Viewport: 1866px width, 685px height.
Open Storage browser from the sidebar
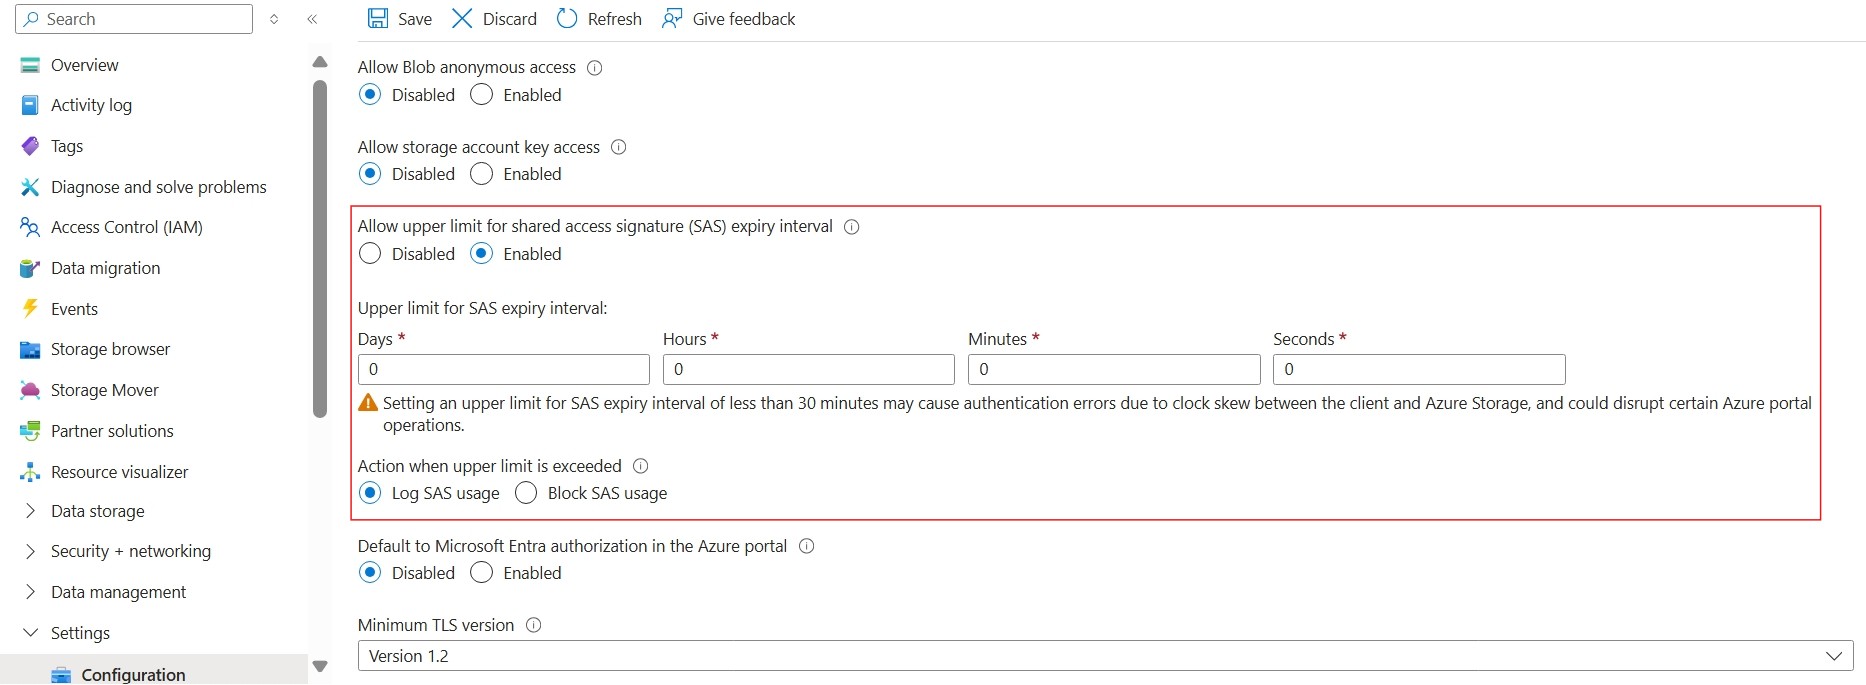point(110,349)
